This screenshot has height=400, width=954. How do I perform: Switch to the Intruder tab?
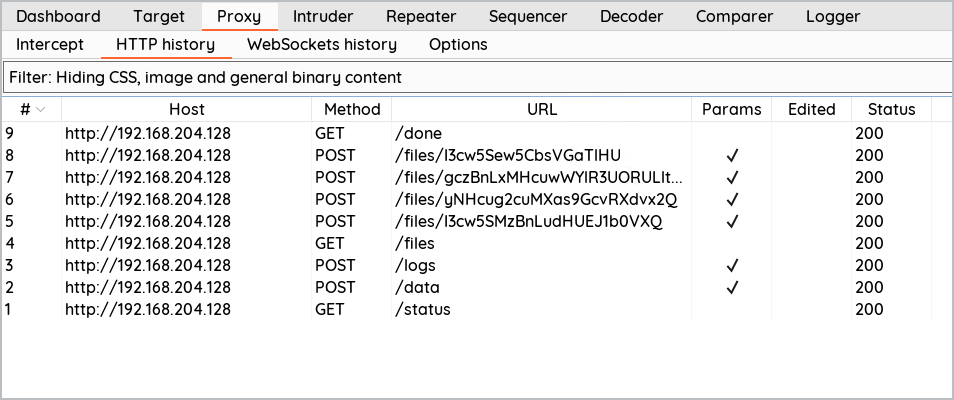click(x=322, y=16)
